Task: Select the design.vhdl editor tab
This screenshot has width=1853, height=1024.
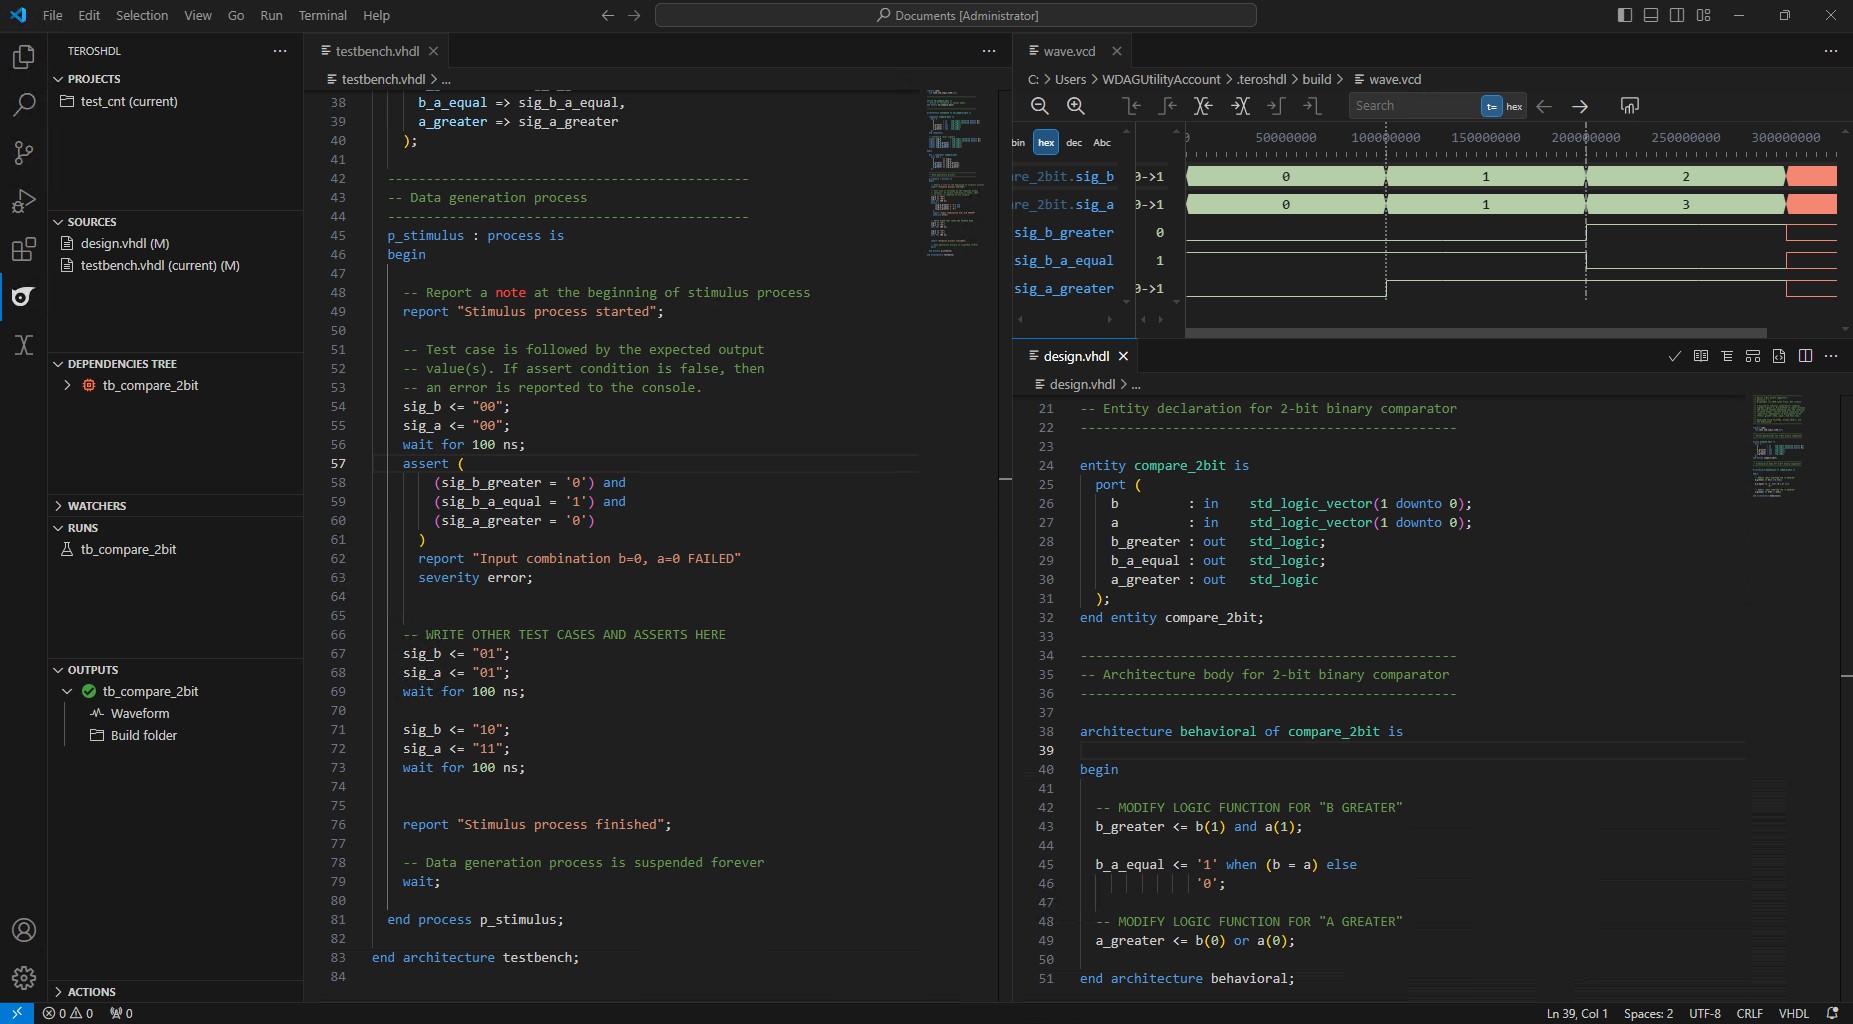Action: pos(1076,356)
